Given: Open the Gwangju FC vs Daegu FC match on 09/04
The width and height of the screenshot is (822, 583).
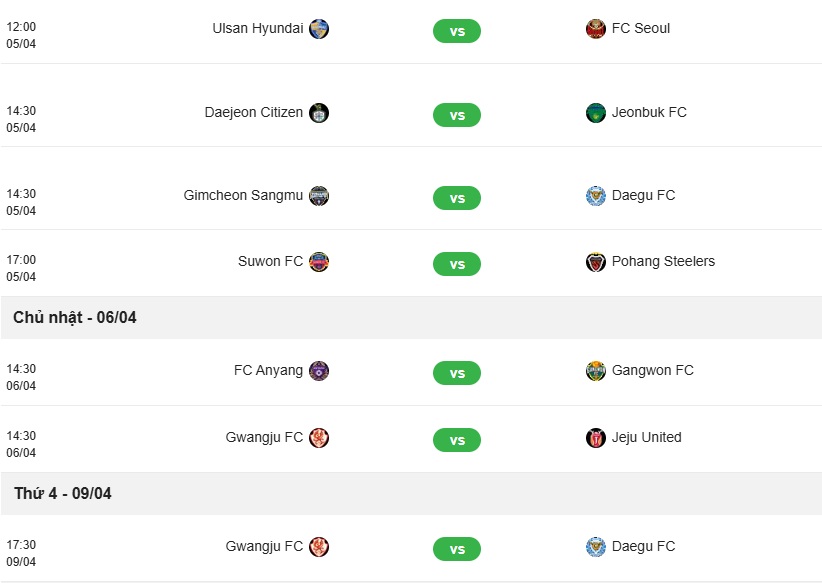Looking at the screenshot, I should pos(457,549).
